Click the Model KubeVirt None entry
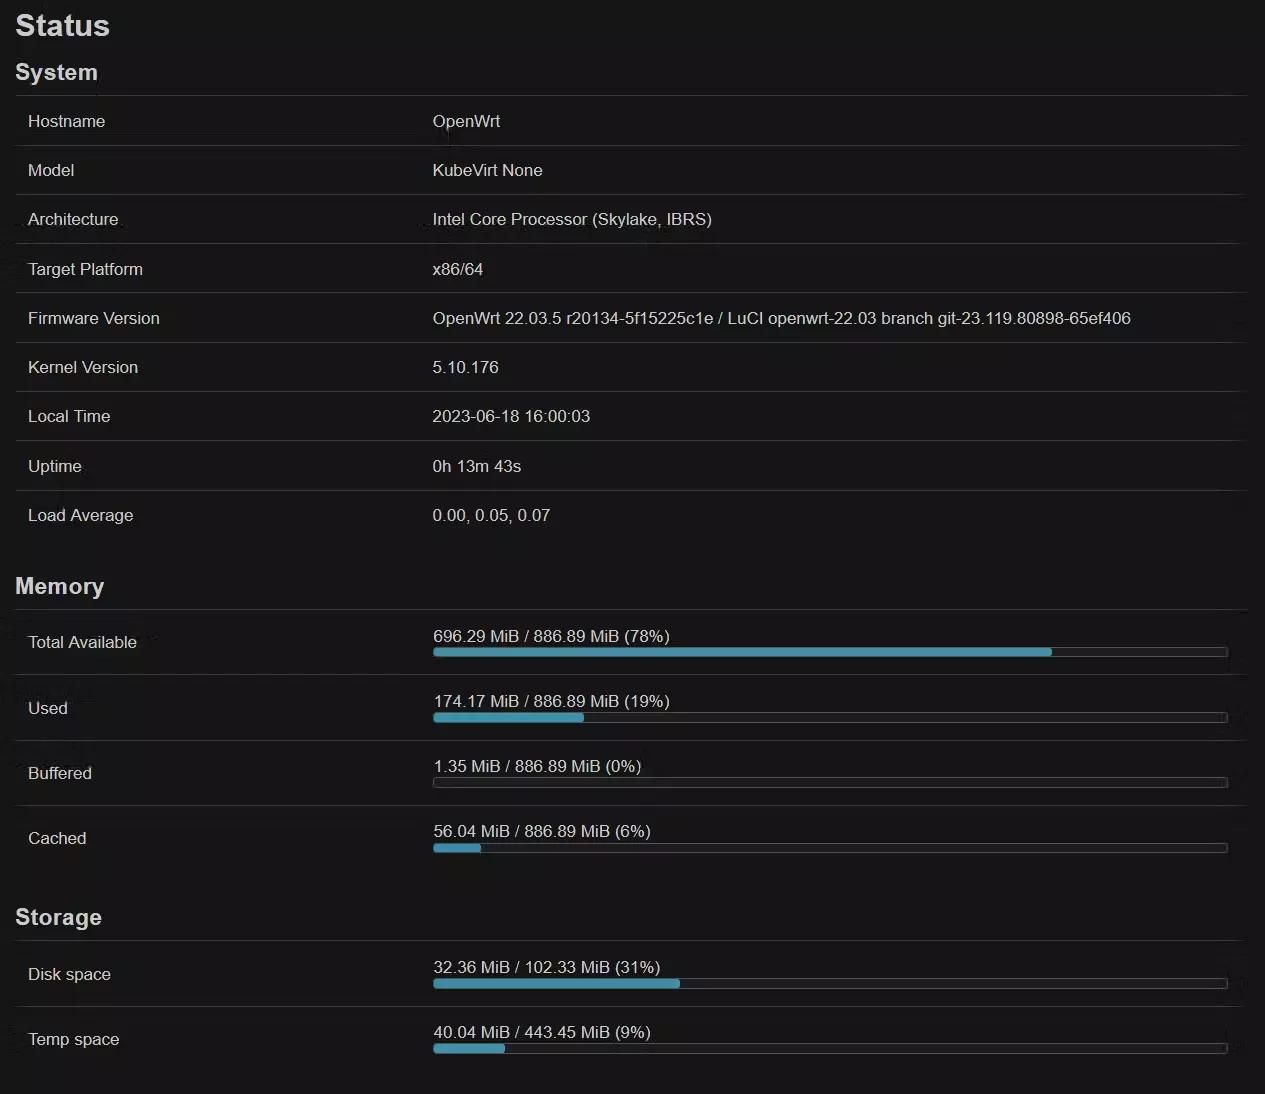This screenshot has height=1094, width=1265. (x=487, y=170)
